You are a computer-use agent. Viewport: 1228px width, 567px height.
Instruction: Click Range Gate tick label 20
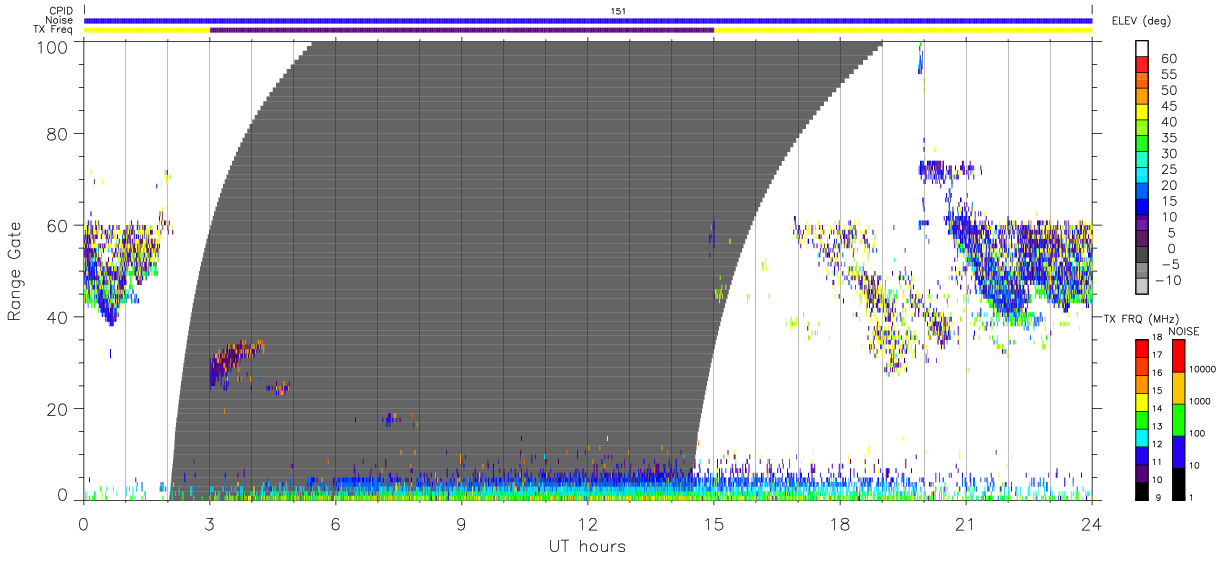[x=57, y=409]
